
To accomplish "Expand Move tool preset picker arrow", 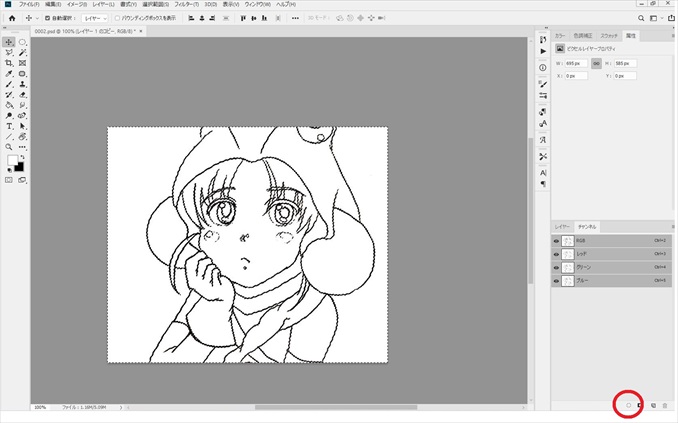I will click(37, 18).
